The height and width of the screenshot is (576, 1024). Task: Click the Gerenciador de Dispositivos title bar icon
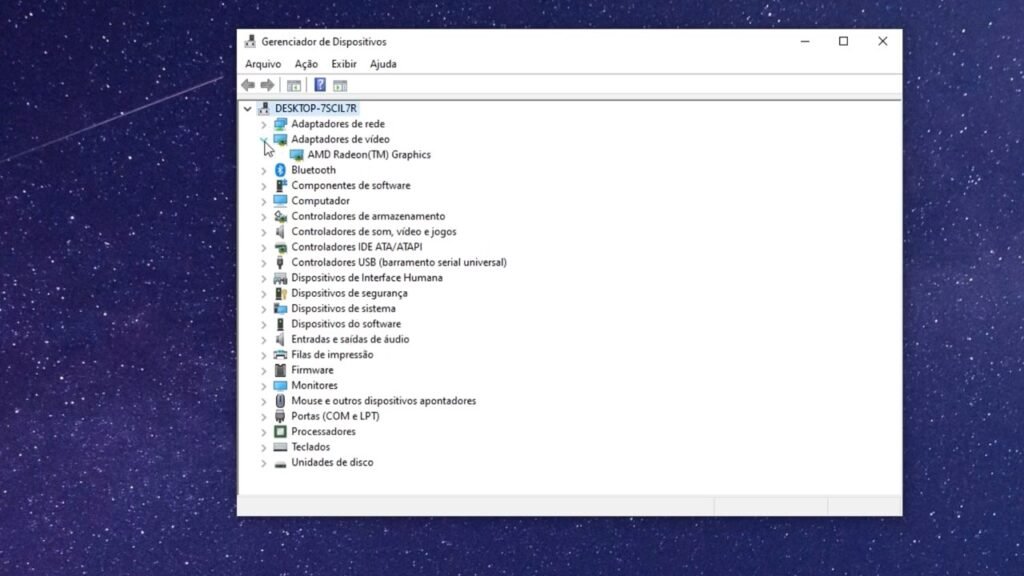(250, 41)
